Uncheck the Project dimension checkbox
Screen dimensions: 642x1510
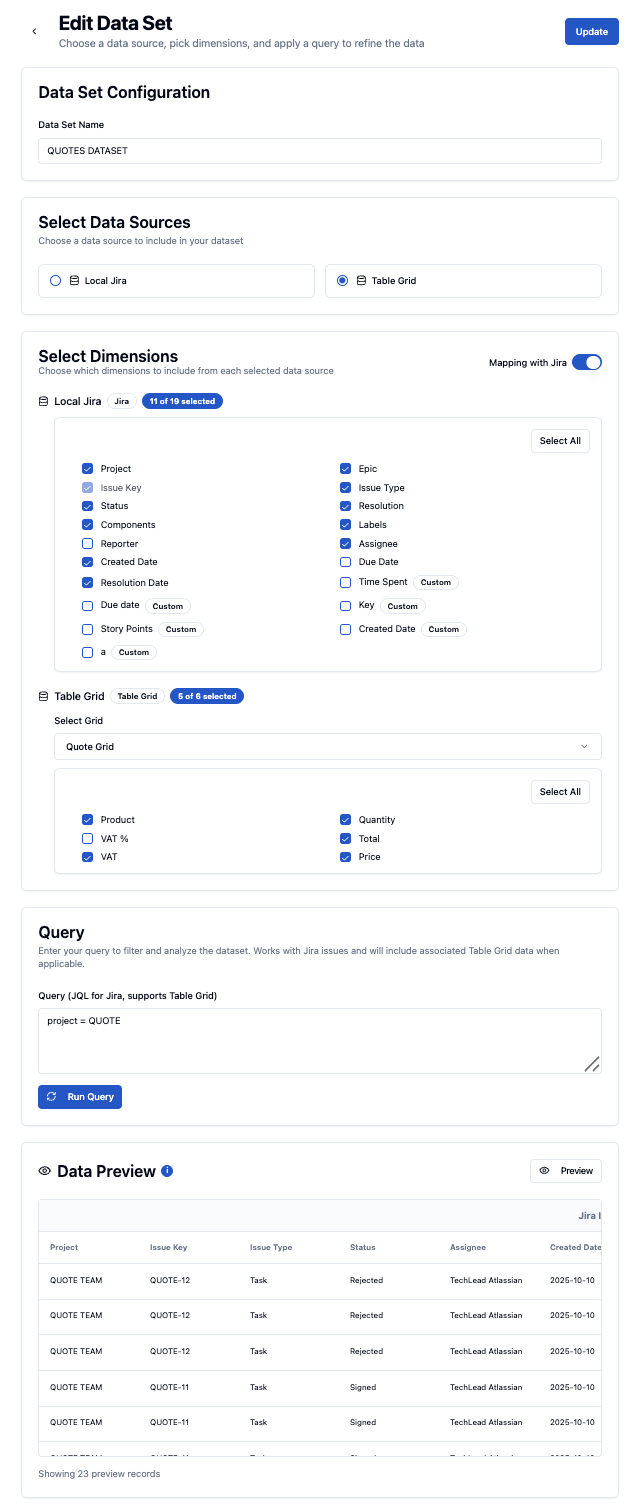[x=88, y=469]
